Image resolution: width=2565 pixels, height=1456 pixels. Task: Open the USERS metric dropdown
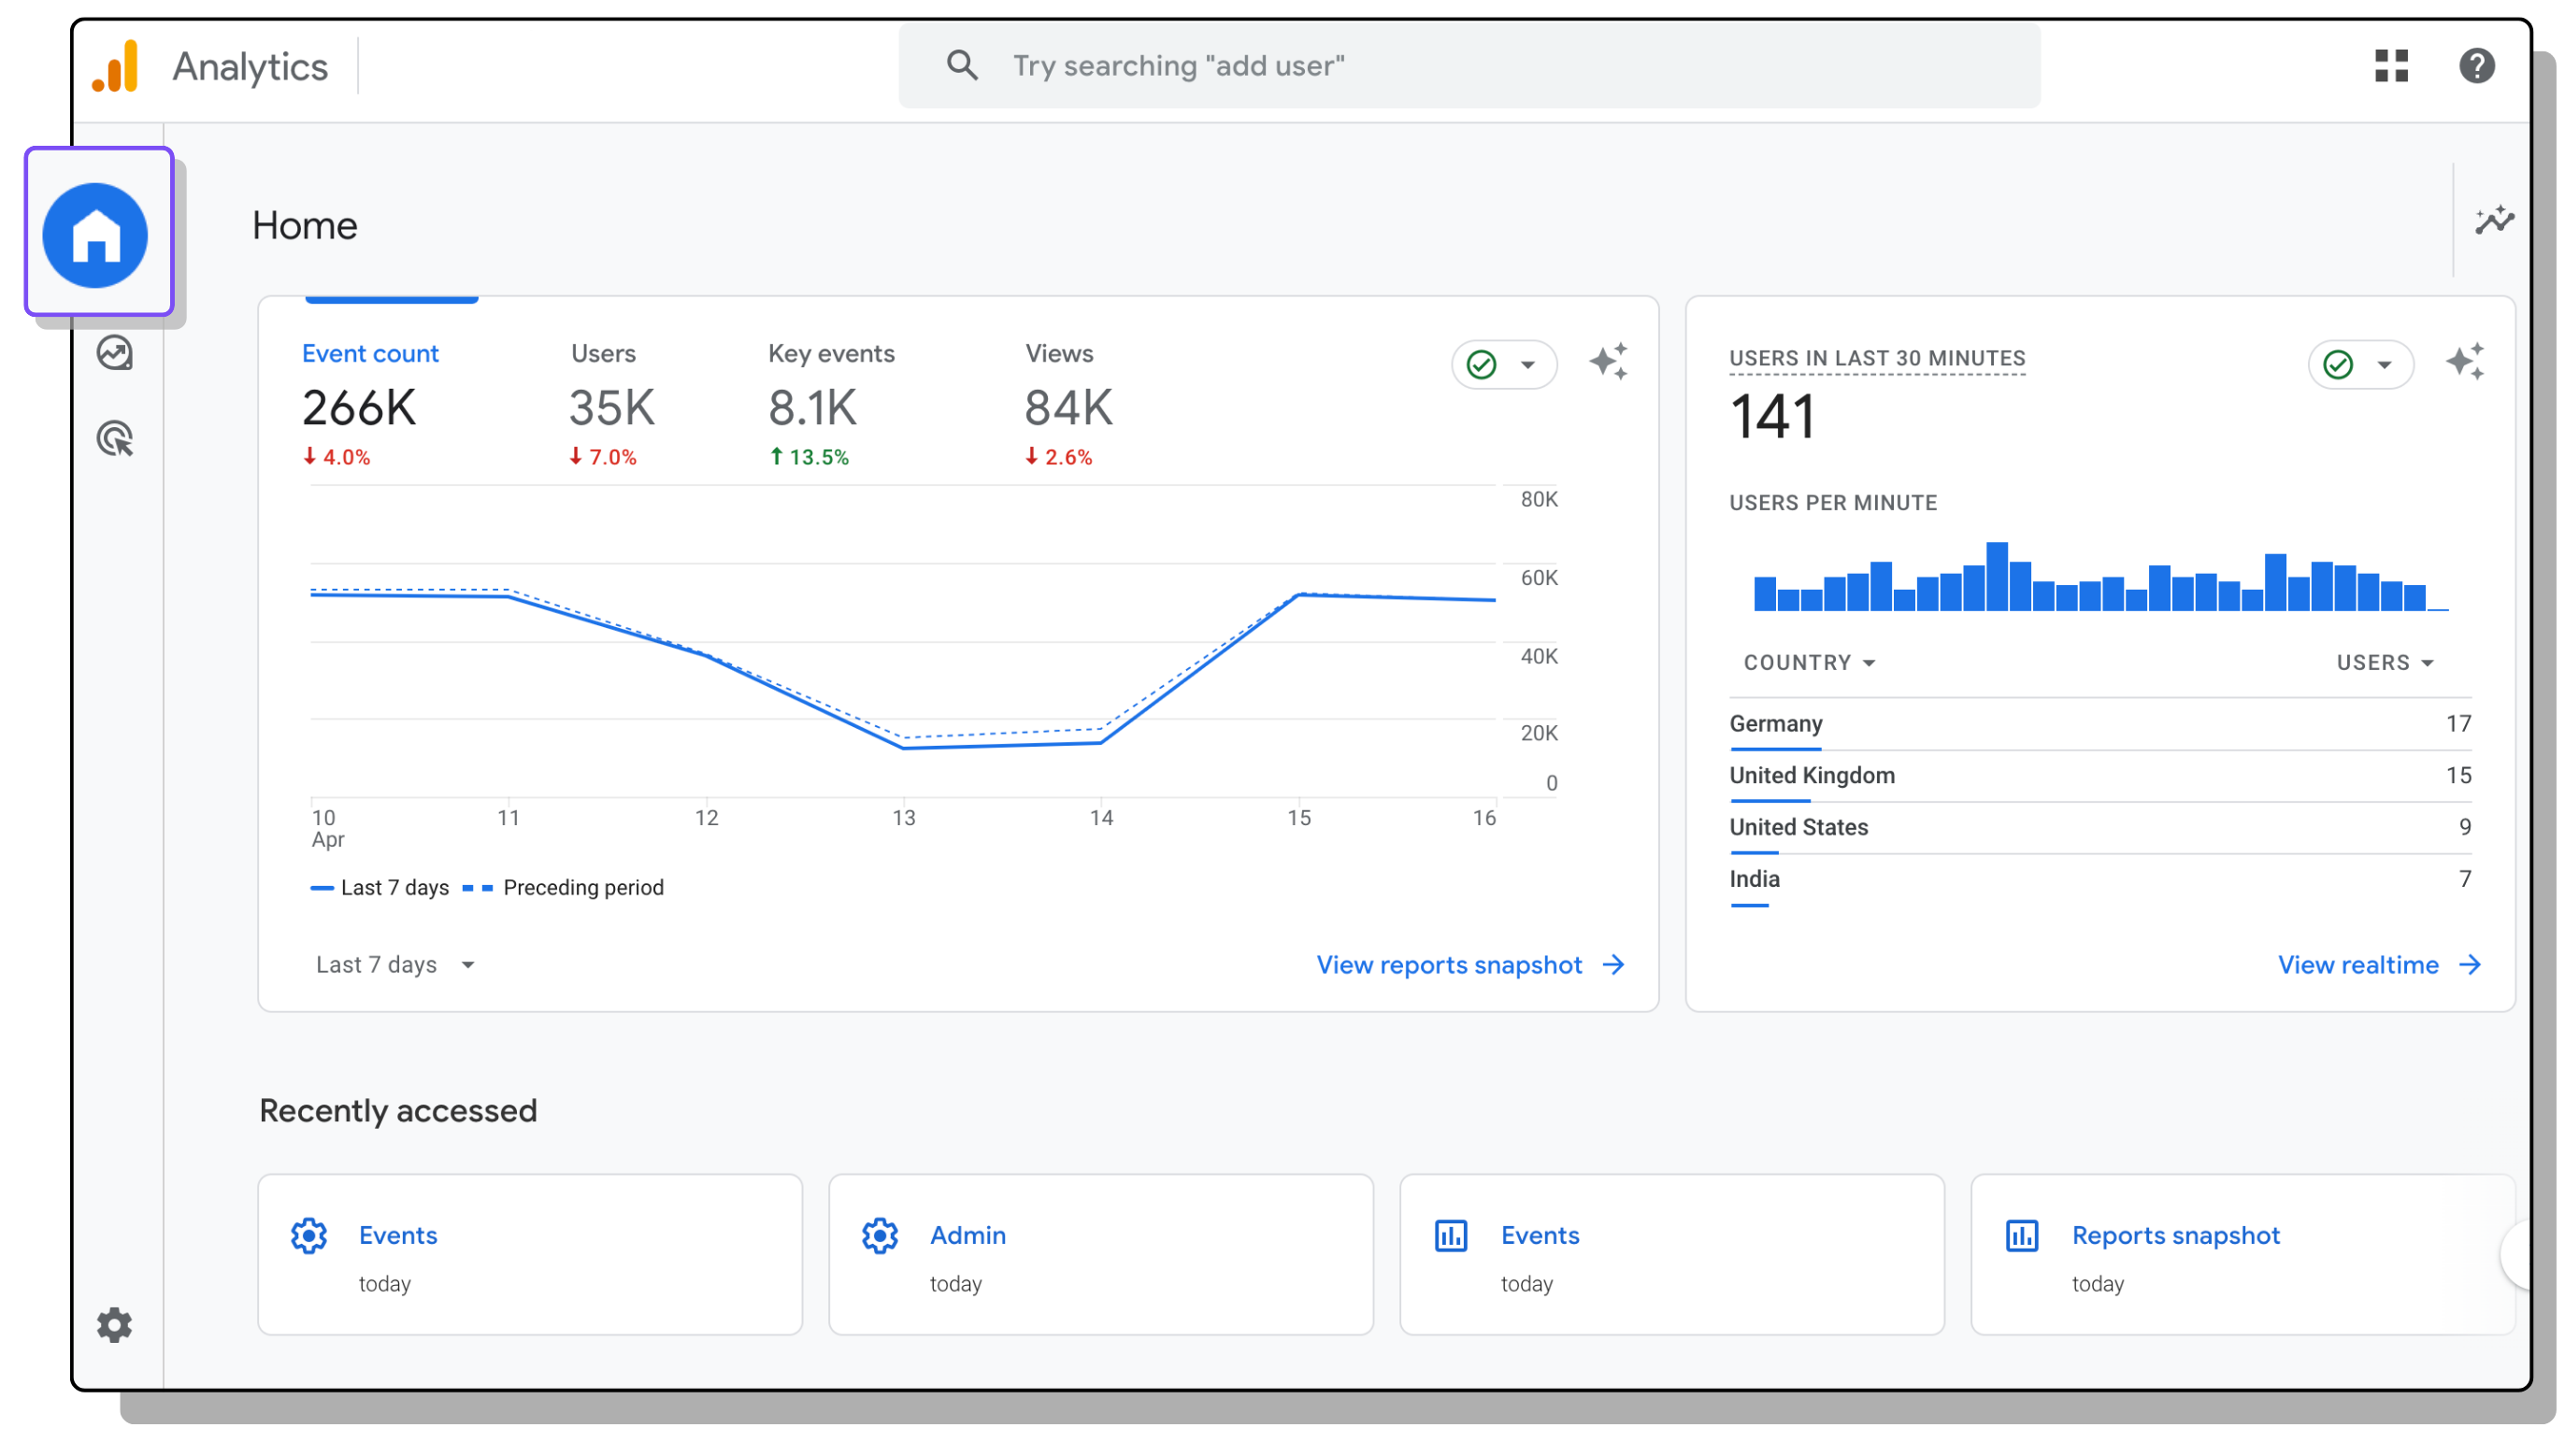pos(2383,662)
